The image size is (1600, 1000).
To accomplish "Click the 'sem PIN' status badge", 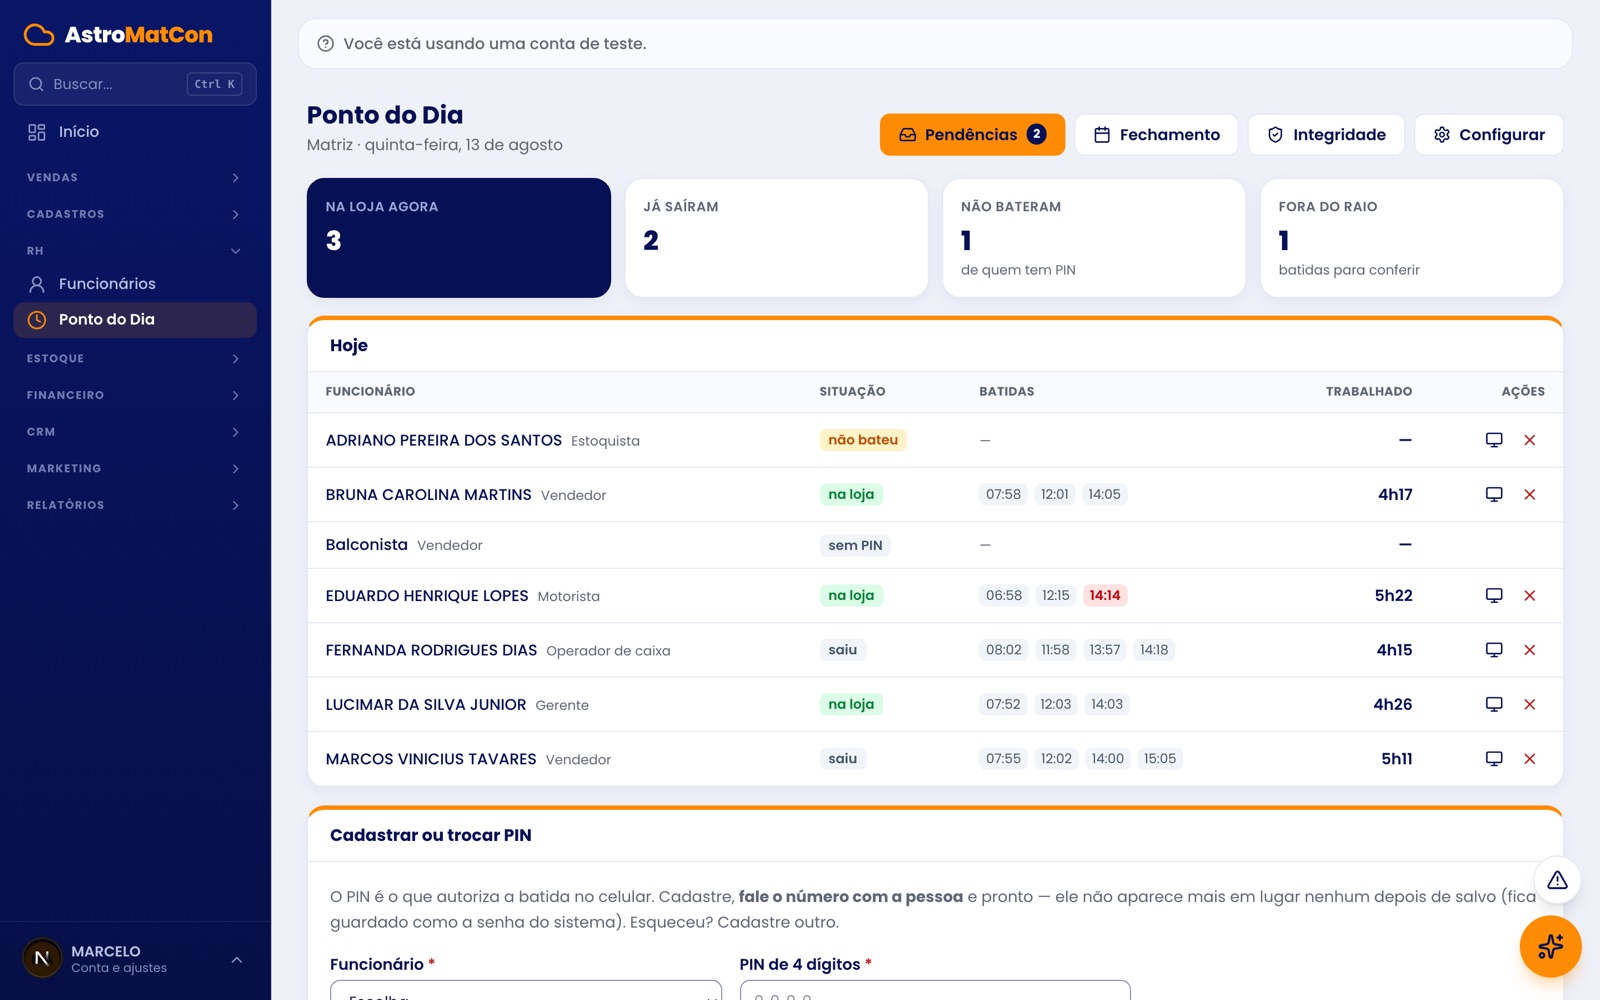I will tap(855, 545).
